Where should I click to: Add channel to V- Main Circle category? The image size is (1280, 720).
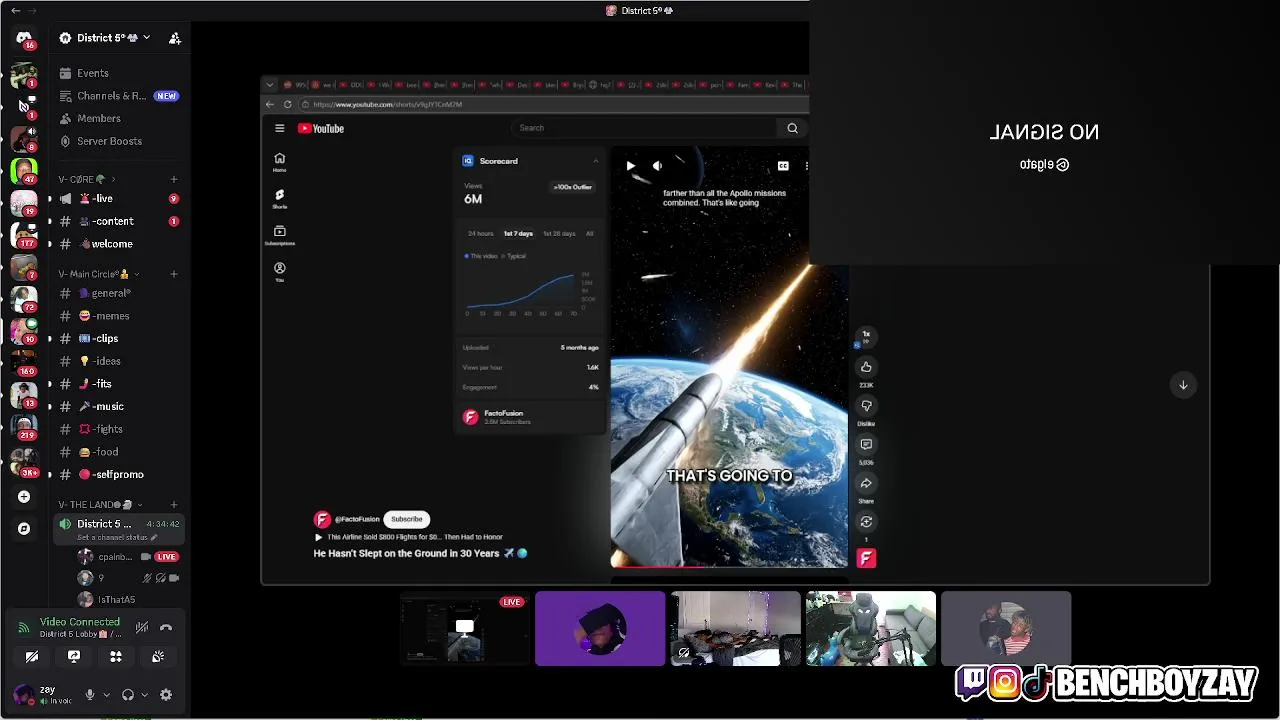pos(174,274)
